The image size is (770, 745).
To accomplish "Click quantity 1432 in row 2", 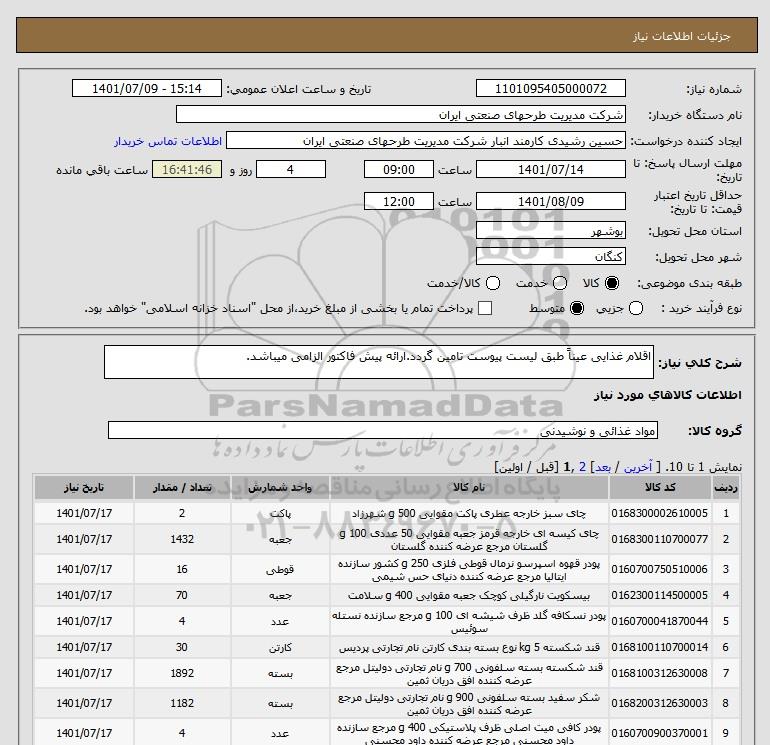I will tap(182, 539).
